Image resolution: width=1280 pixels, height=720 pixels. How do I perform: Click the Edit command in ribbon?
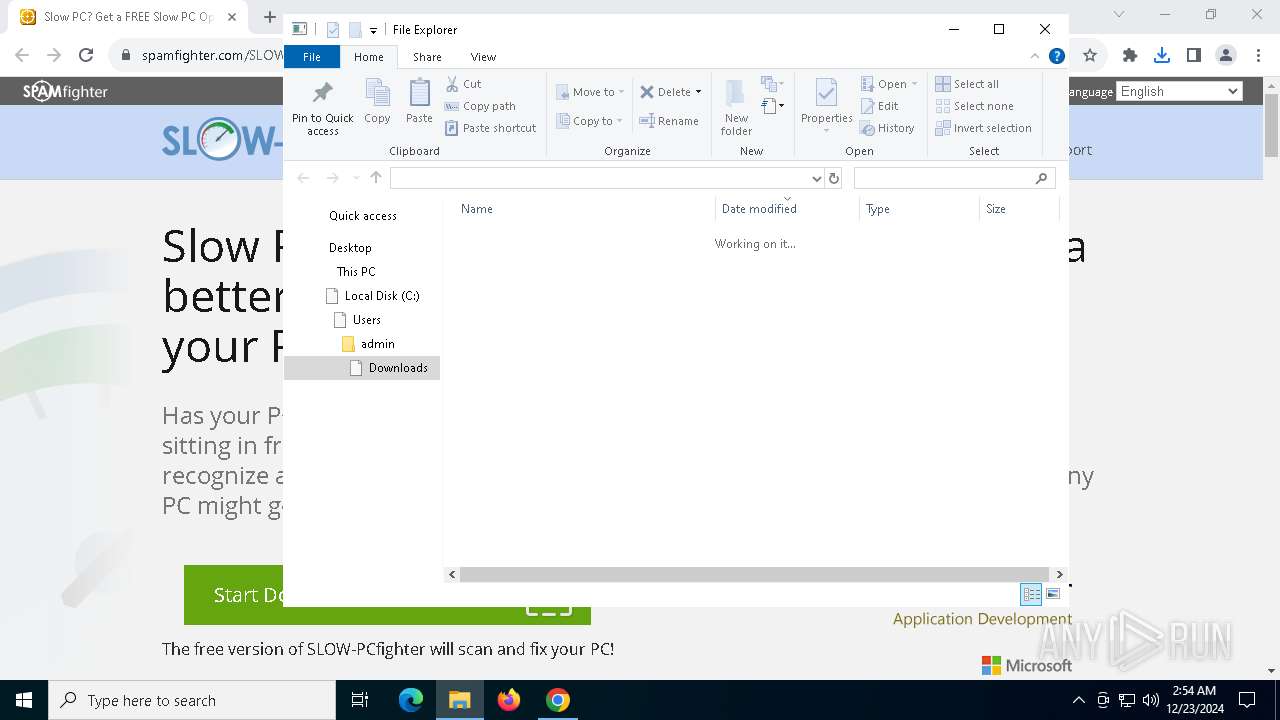pos(880,106)
